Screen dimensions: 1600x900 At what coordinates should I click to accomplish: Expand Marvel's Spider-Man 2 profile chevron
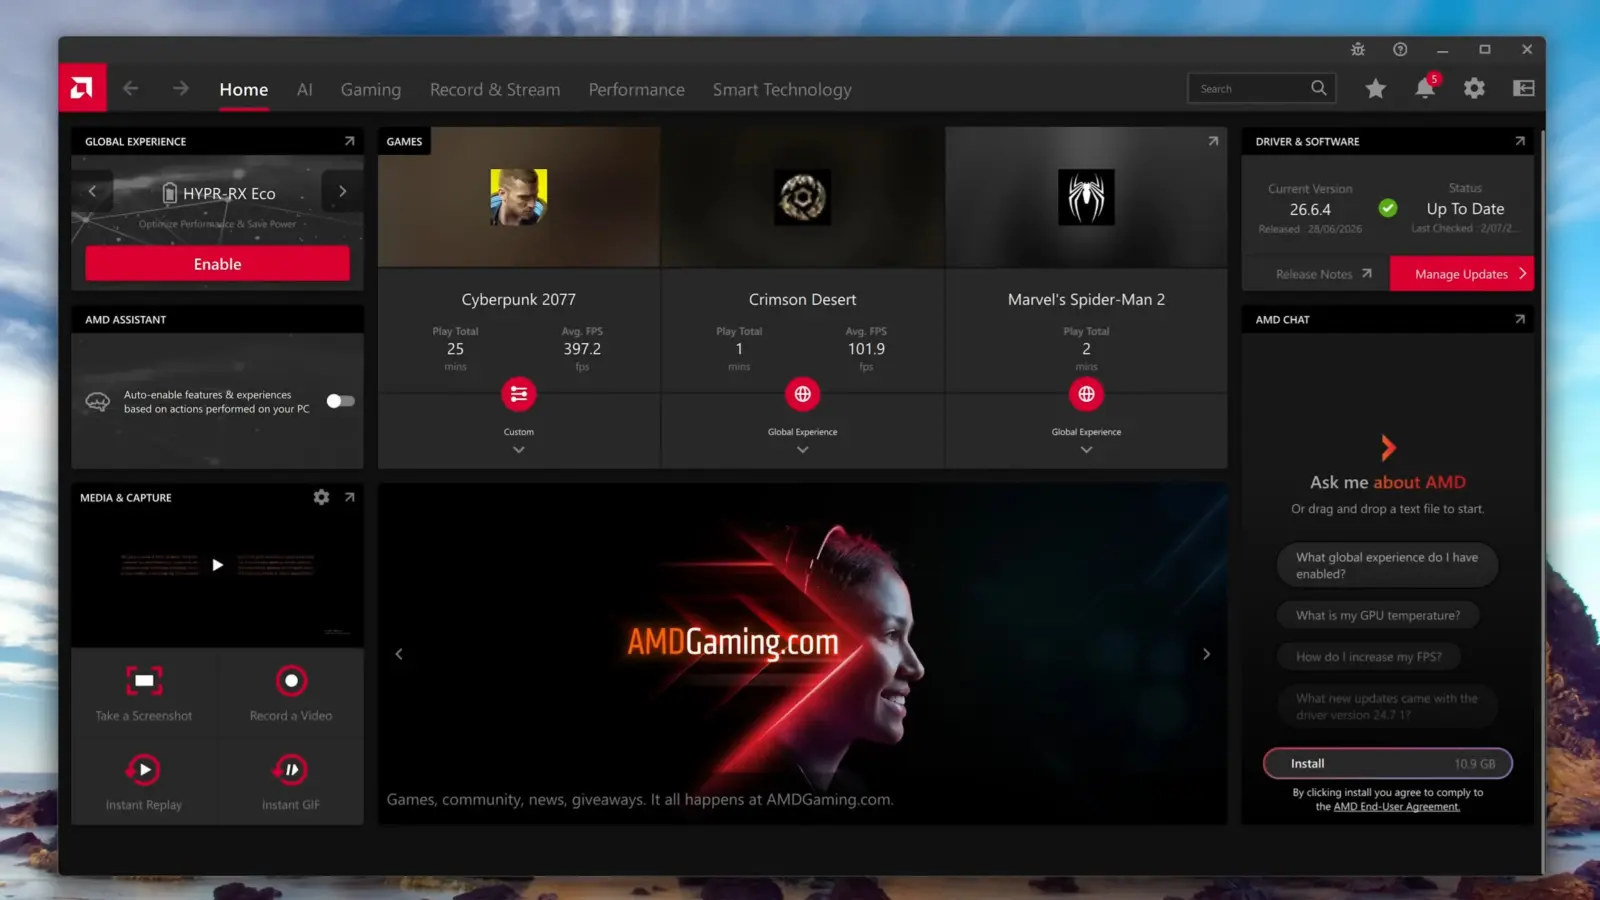click(x=1086, y=450)
